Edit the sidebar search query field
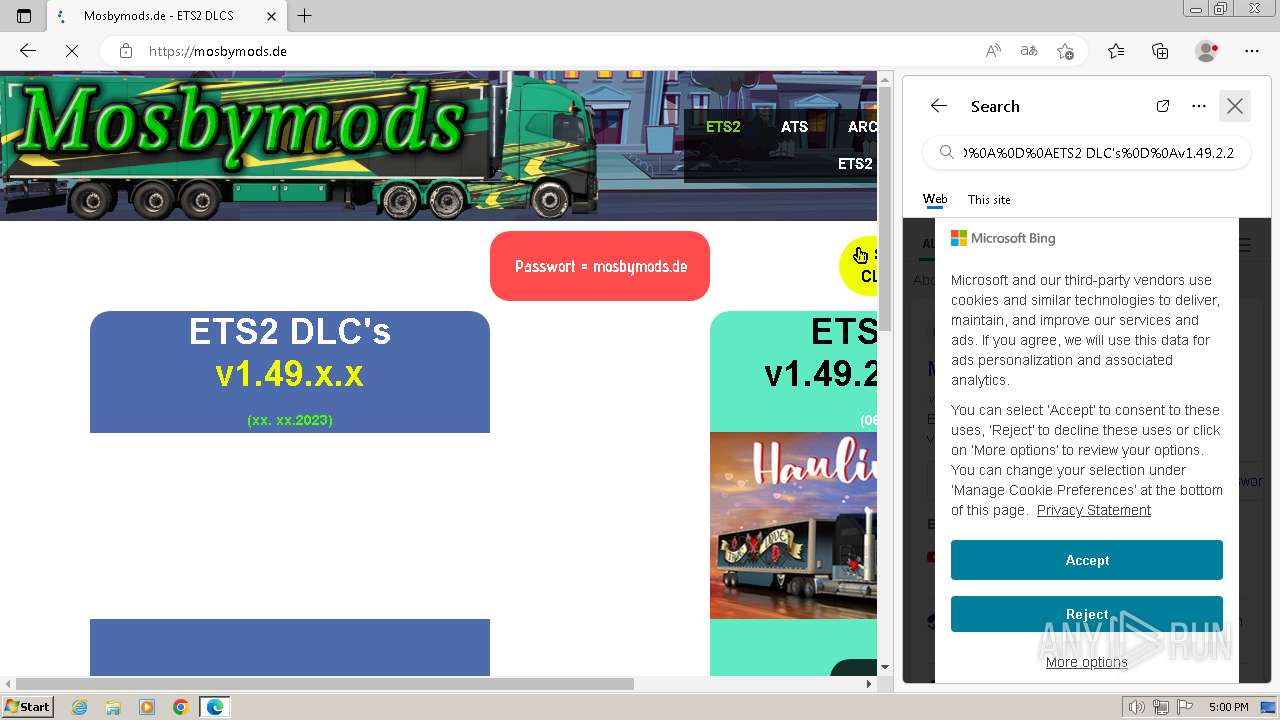Viewport: 1280px width, 720px height. click(1087, 153)
